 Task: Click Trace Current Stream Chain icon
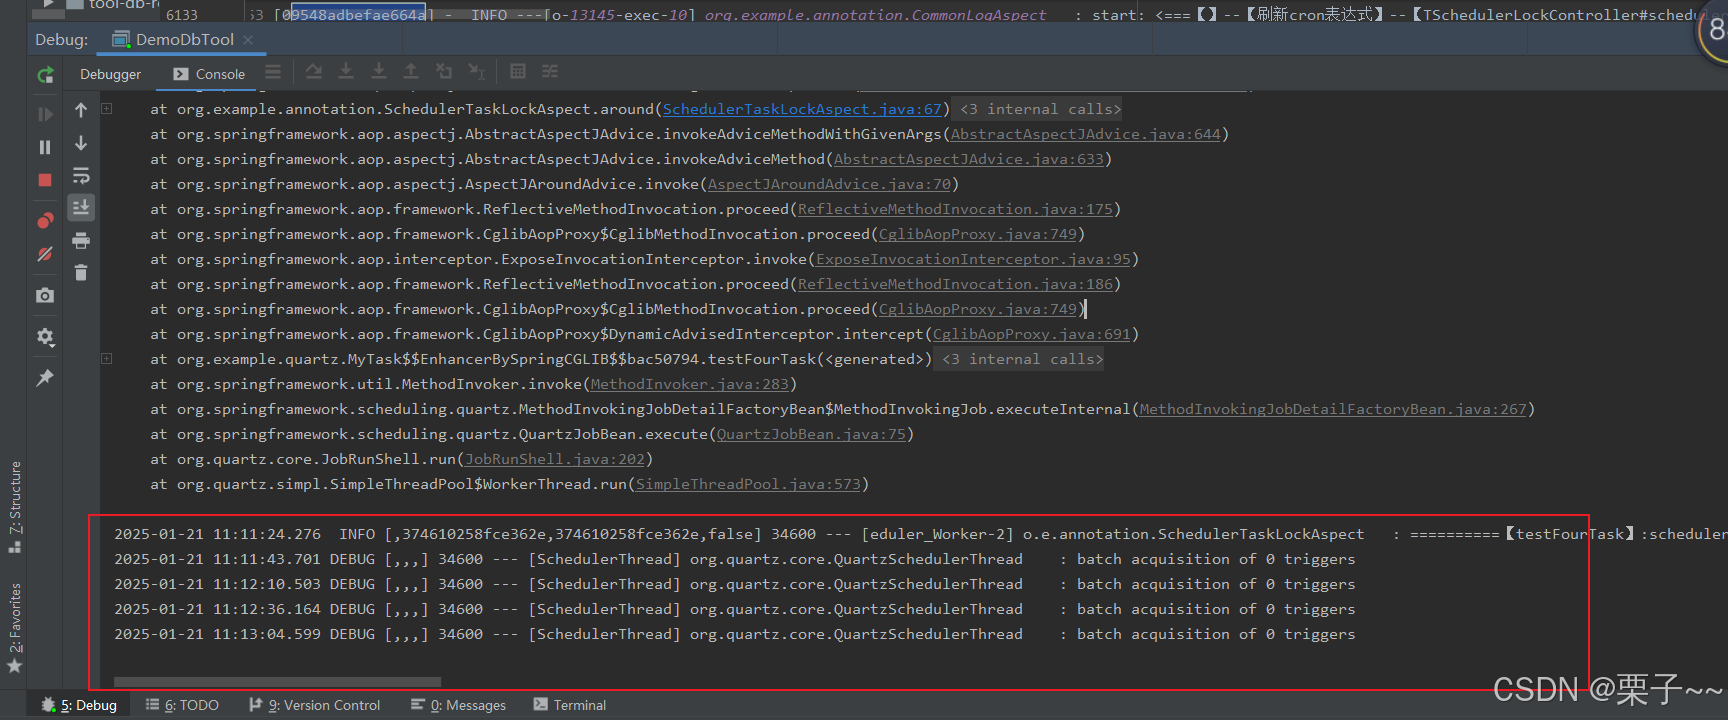[550, 72]
